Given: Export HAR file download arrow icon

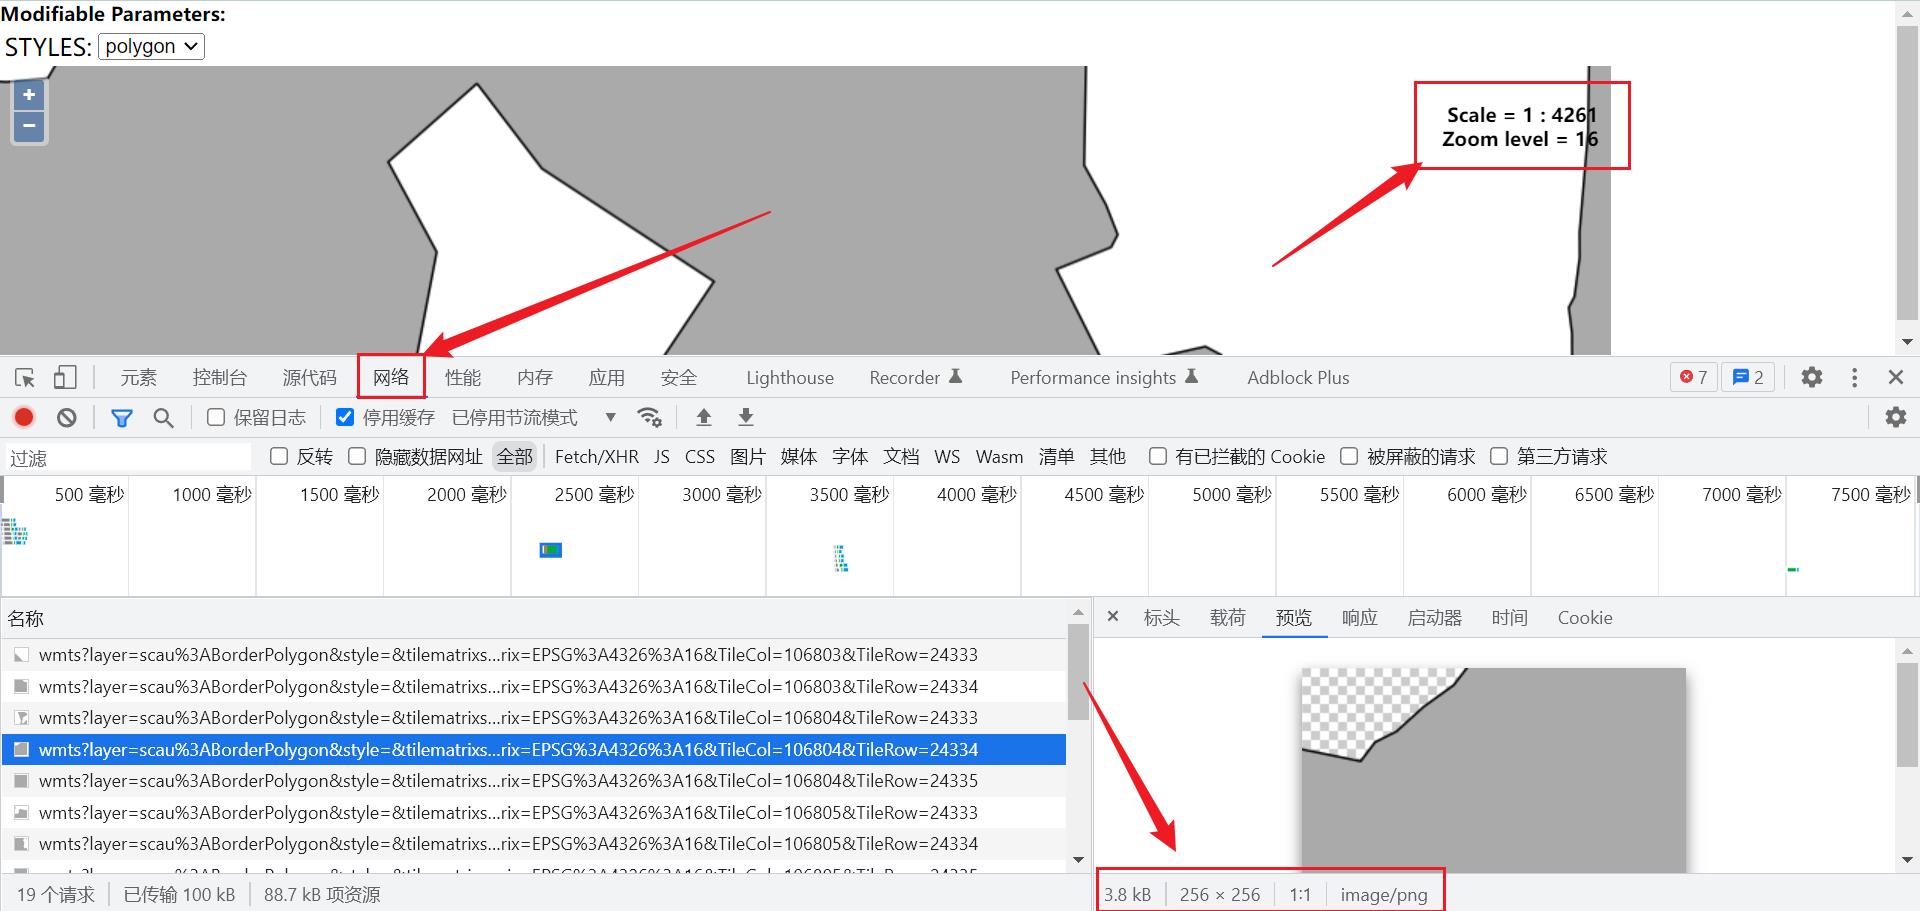Looking at the screenshot, I should coord(746,417).
